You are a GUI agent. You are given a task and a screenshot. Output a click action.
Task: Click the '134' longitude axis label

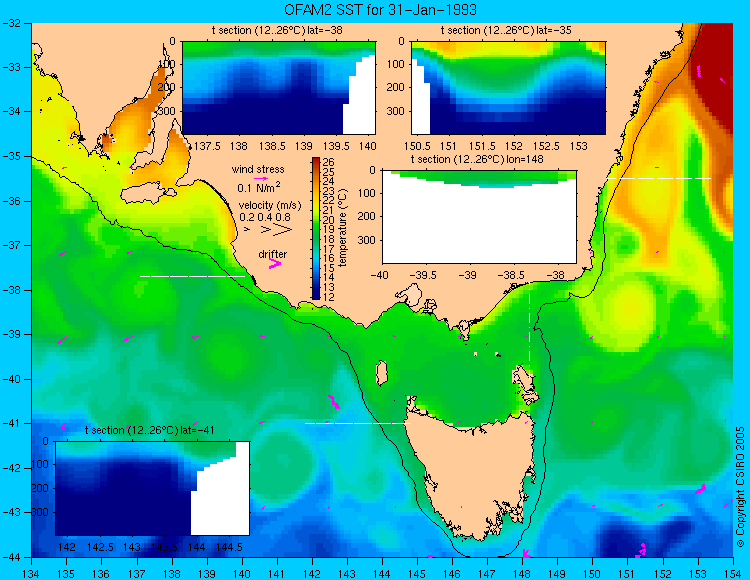coord(31,574)
